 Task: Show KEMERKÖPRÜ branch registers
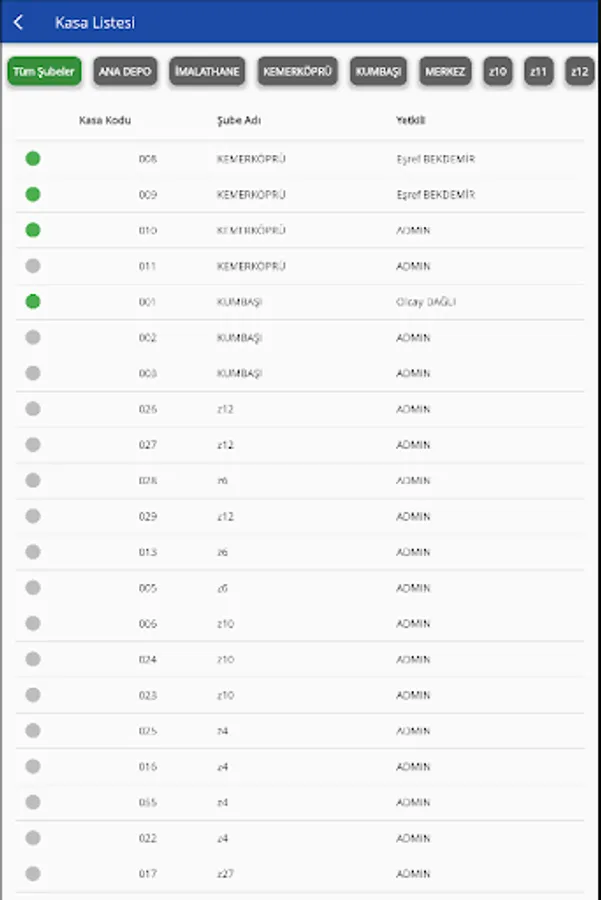point(297,72)
